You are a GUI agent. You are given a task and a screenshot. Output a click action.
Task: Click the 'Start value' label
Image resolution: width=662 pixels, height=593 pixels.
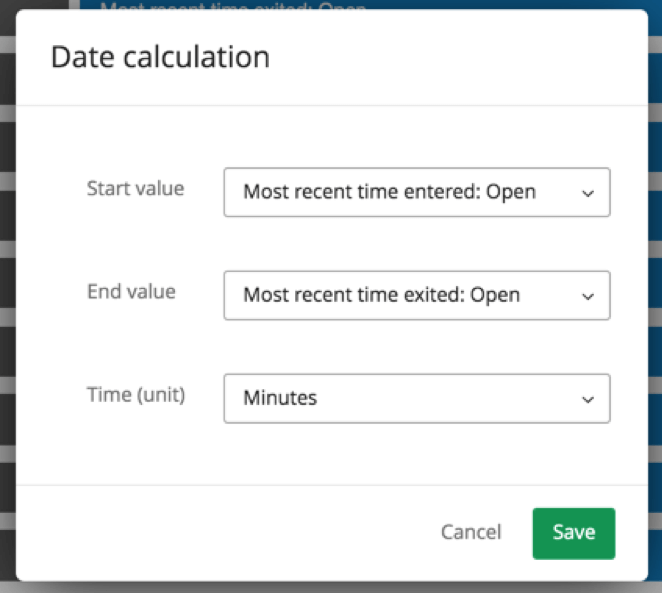pos(135,188)
